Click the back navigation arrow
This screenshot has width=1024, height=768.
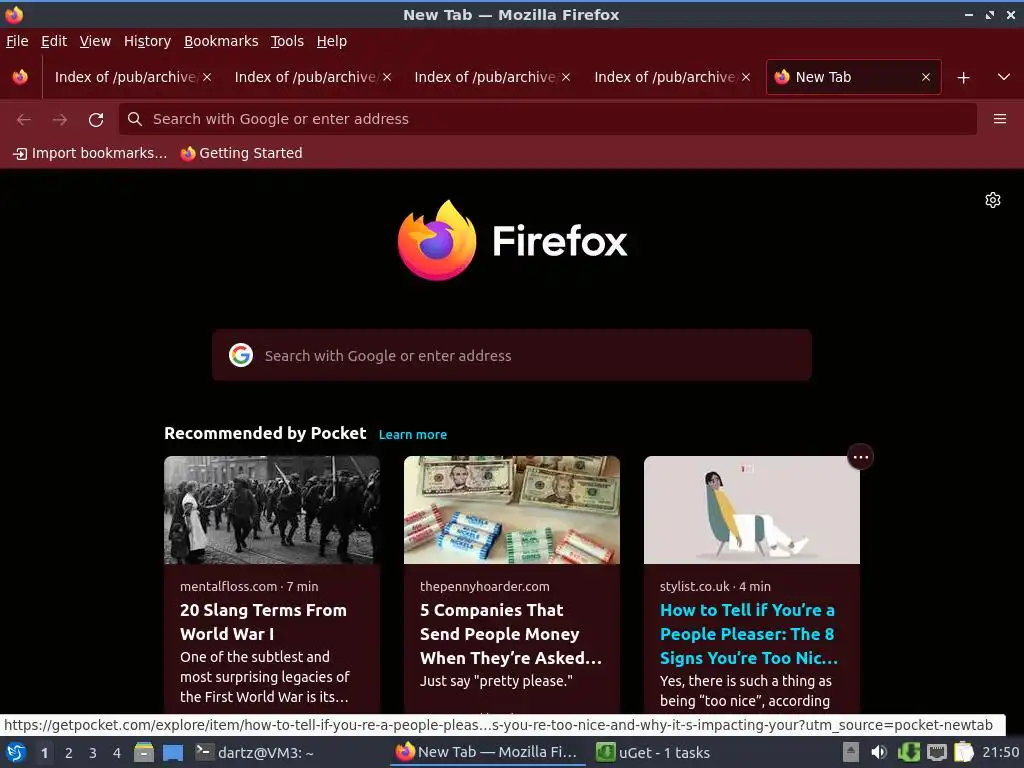click(24, 120)
